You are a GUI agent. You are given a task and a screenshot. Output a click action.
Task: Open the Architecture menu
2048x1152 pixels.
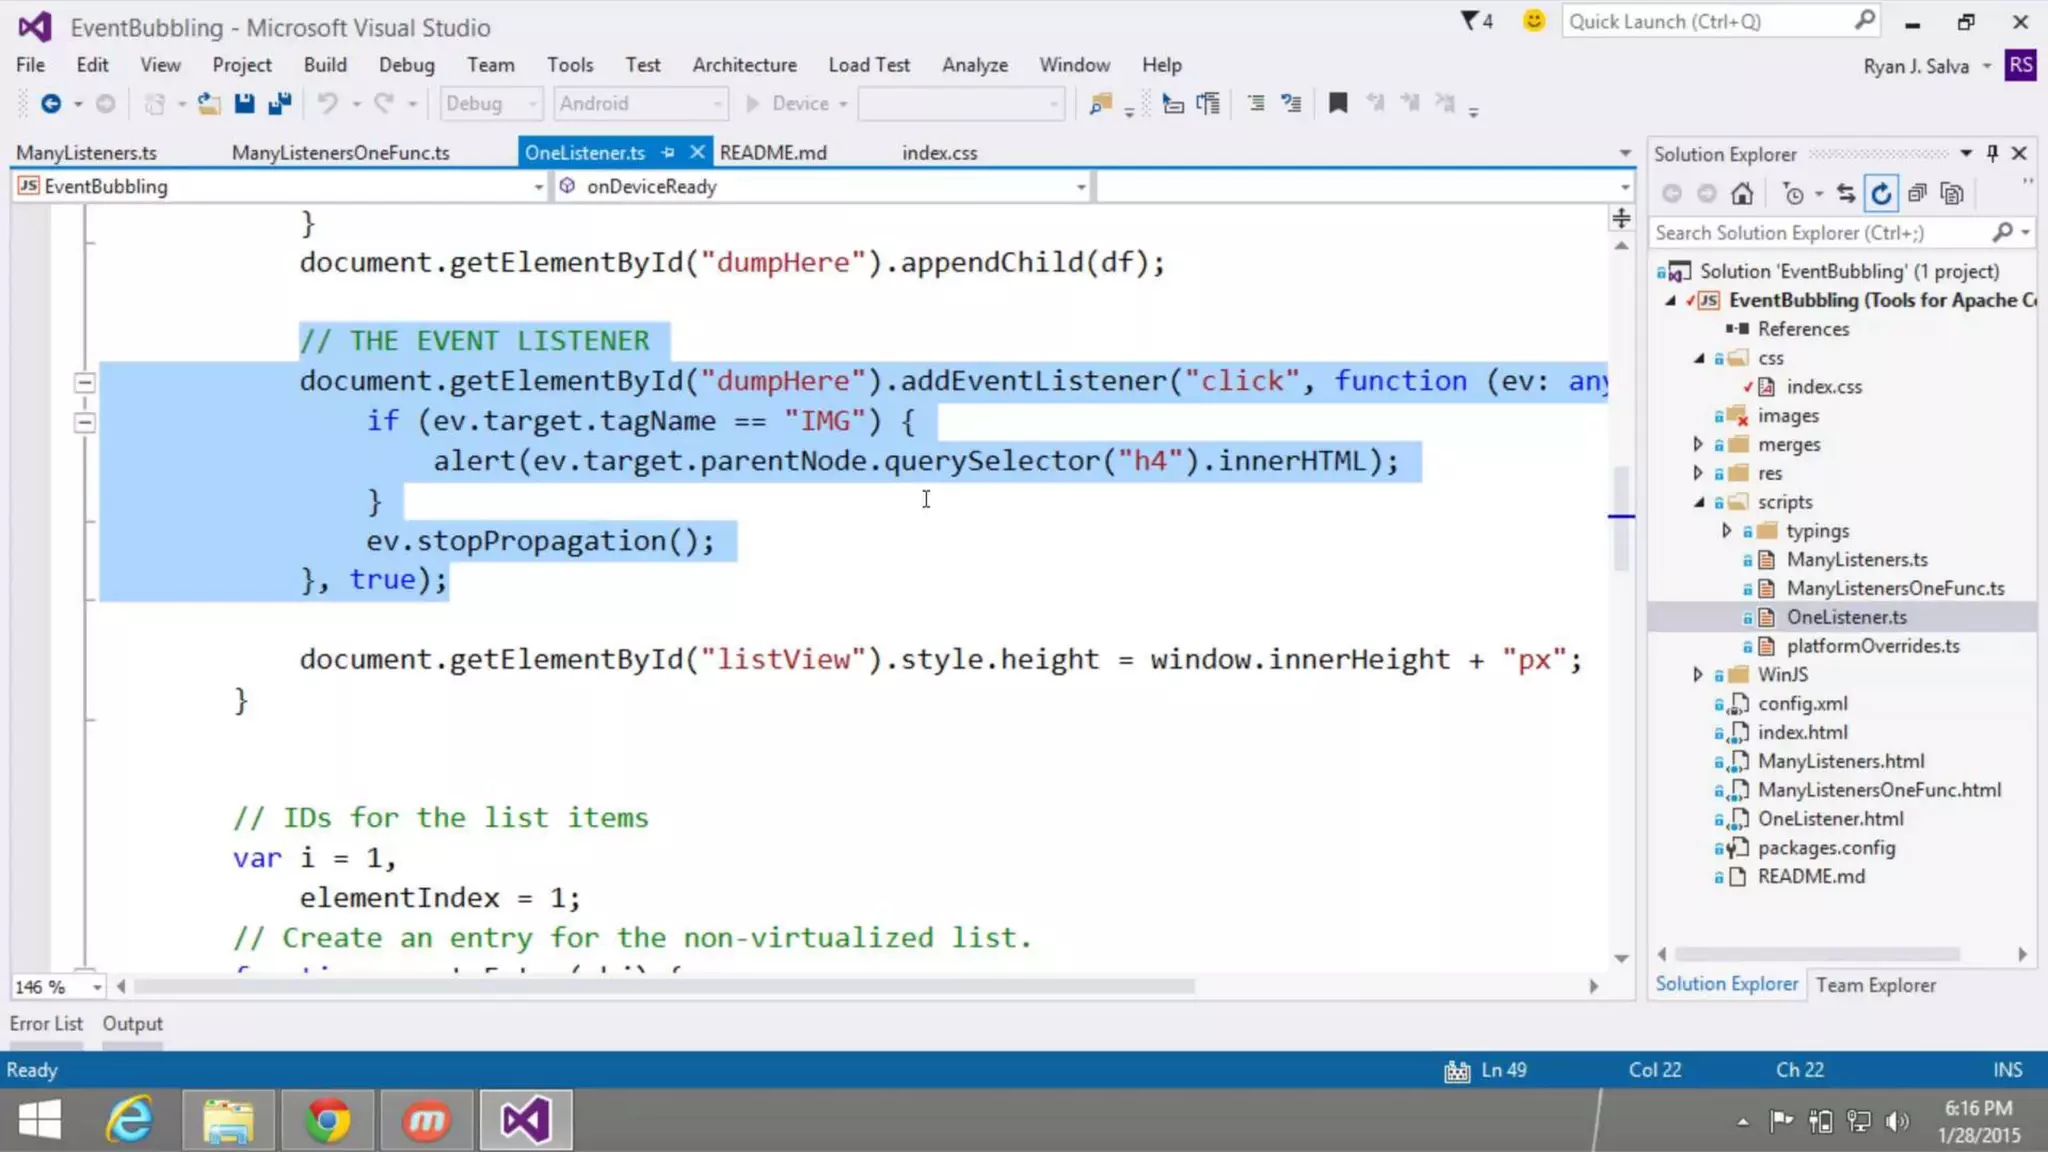point(744,65)
